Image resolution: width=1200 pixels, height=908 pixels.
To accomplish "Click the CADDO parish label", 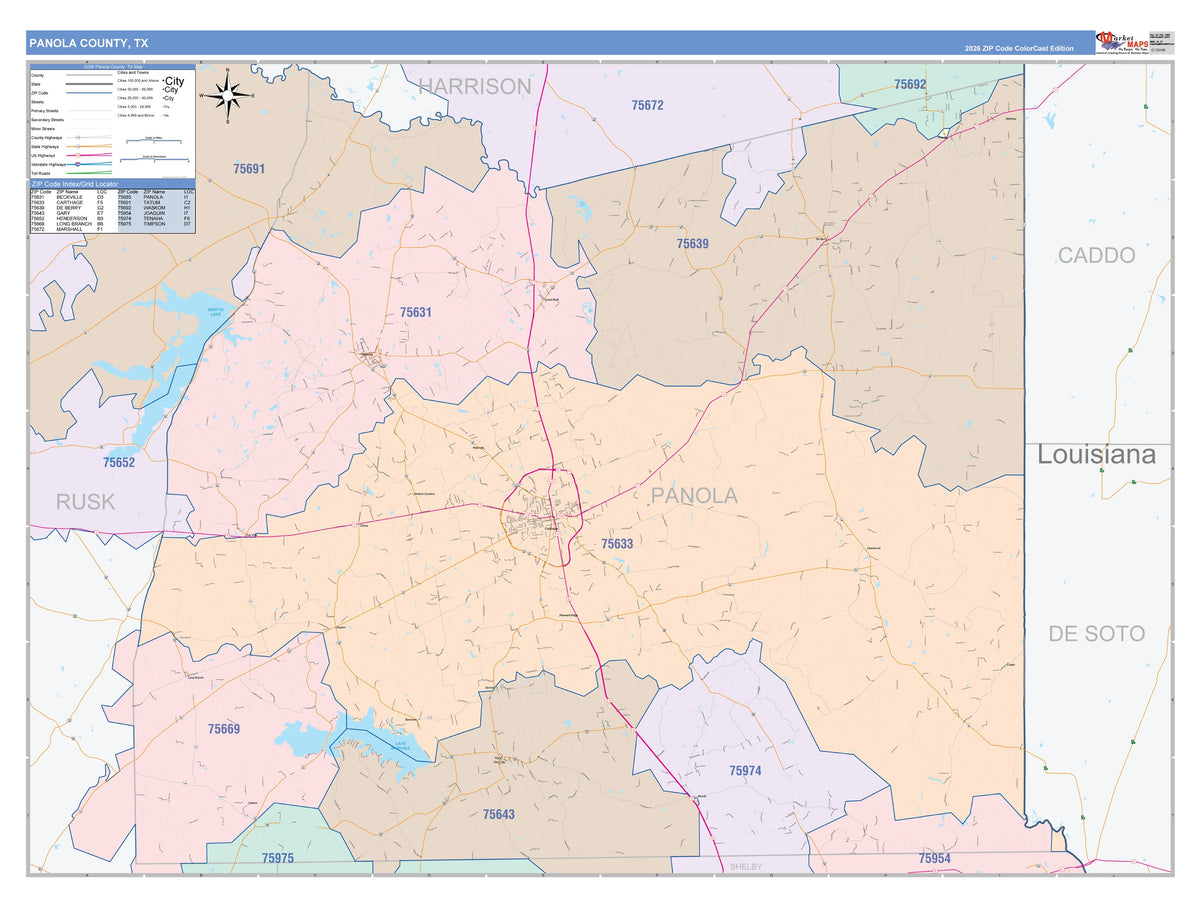I will [x=1098, y=255].
